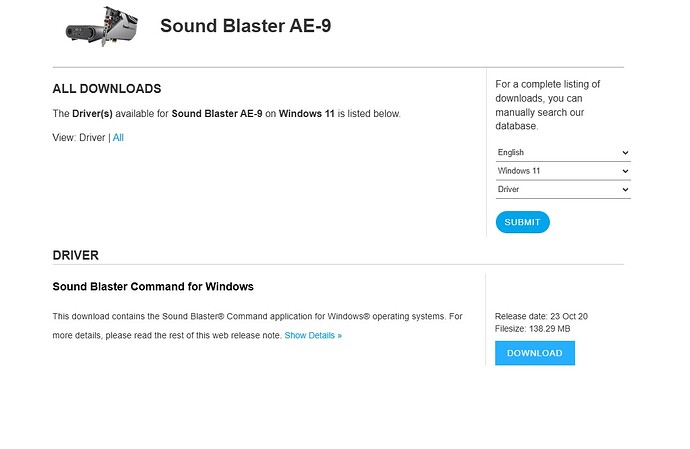Expand the Windows 11 operating system dropdown

click(563, 171)
